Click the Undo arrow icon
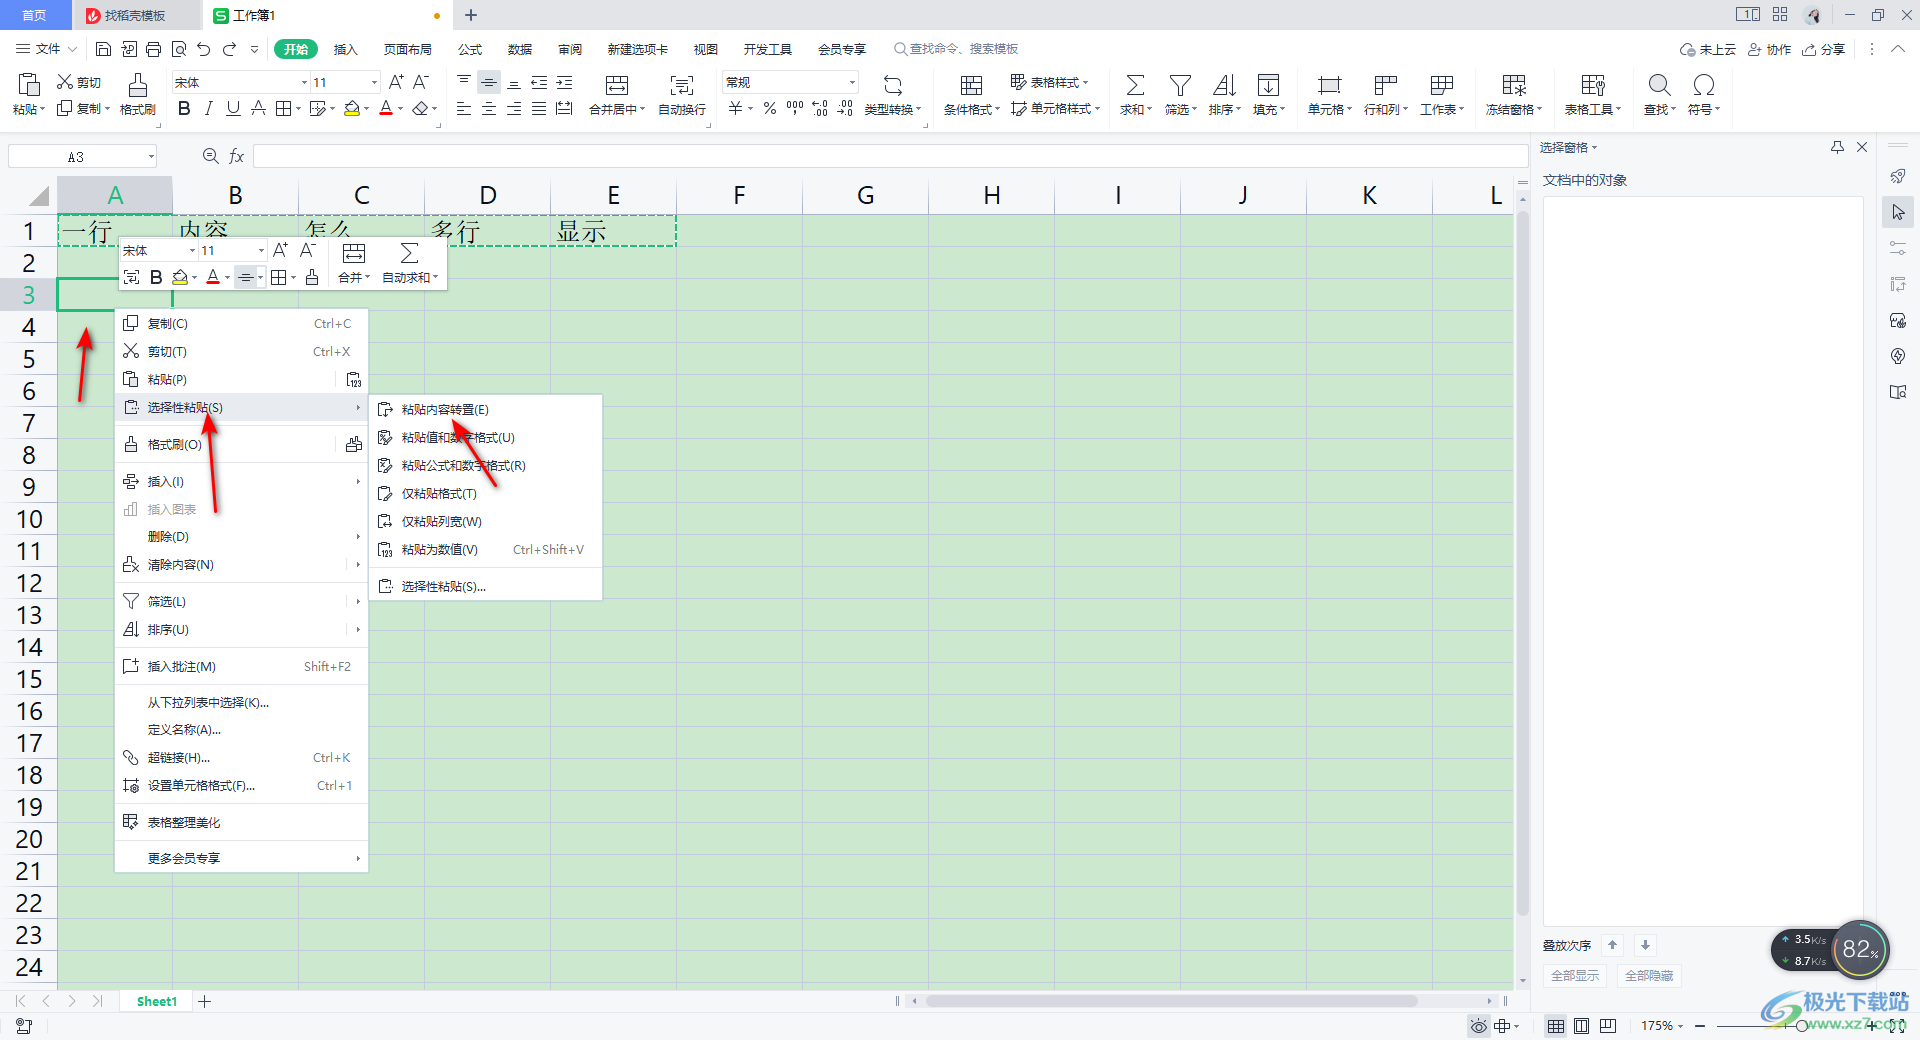 coord(204,49)
